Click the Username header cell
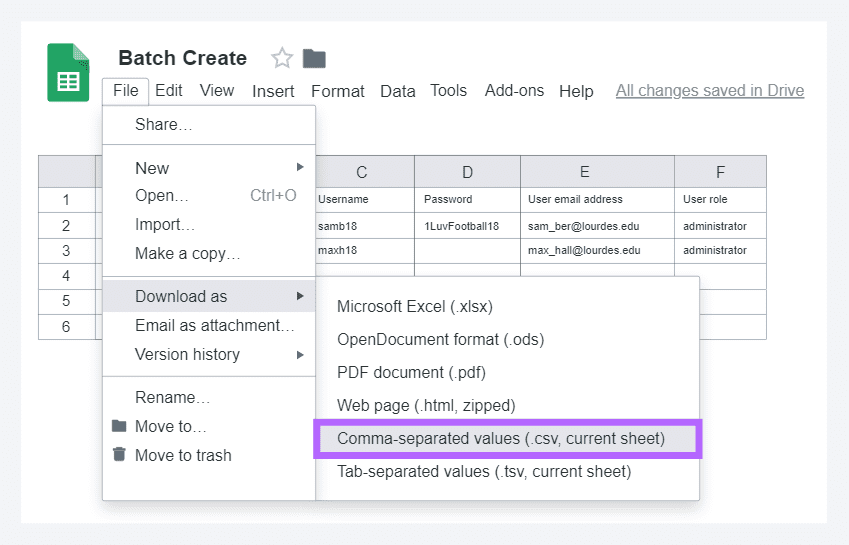 point(364,200)
